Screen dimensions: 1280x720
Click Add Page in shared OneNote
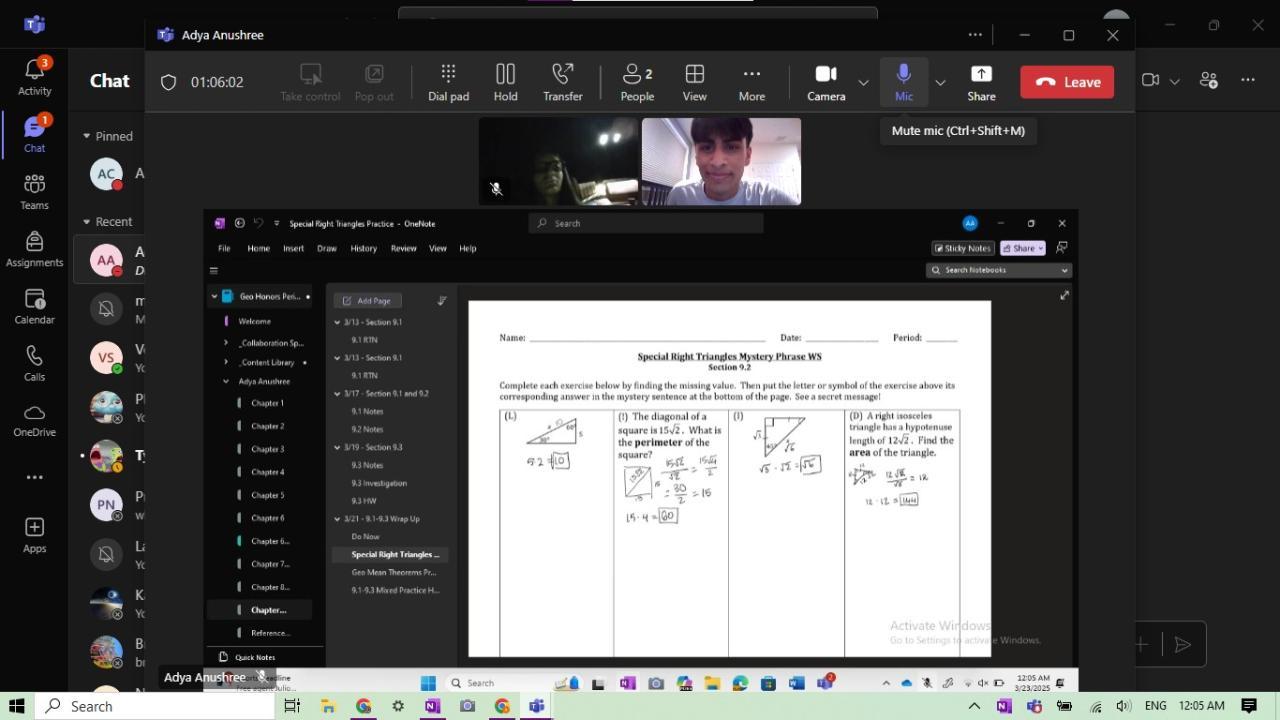(367, 300)
